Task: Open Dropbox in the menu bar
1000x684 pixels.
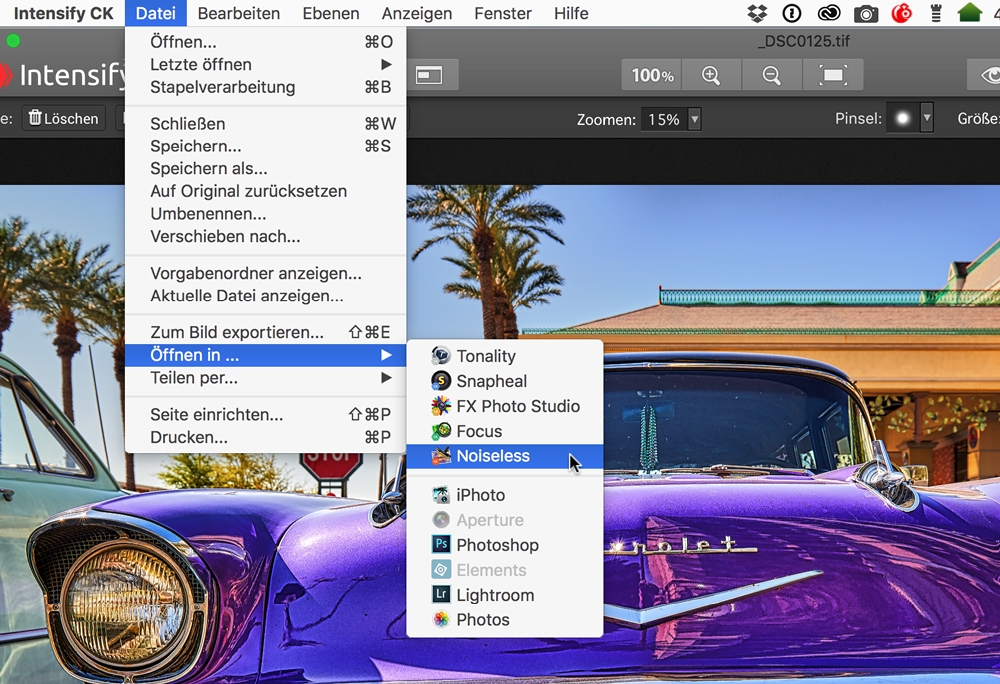Action: click(757, 13)
